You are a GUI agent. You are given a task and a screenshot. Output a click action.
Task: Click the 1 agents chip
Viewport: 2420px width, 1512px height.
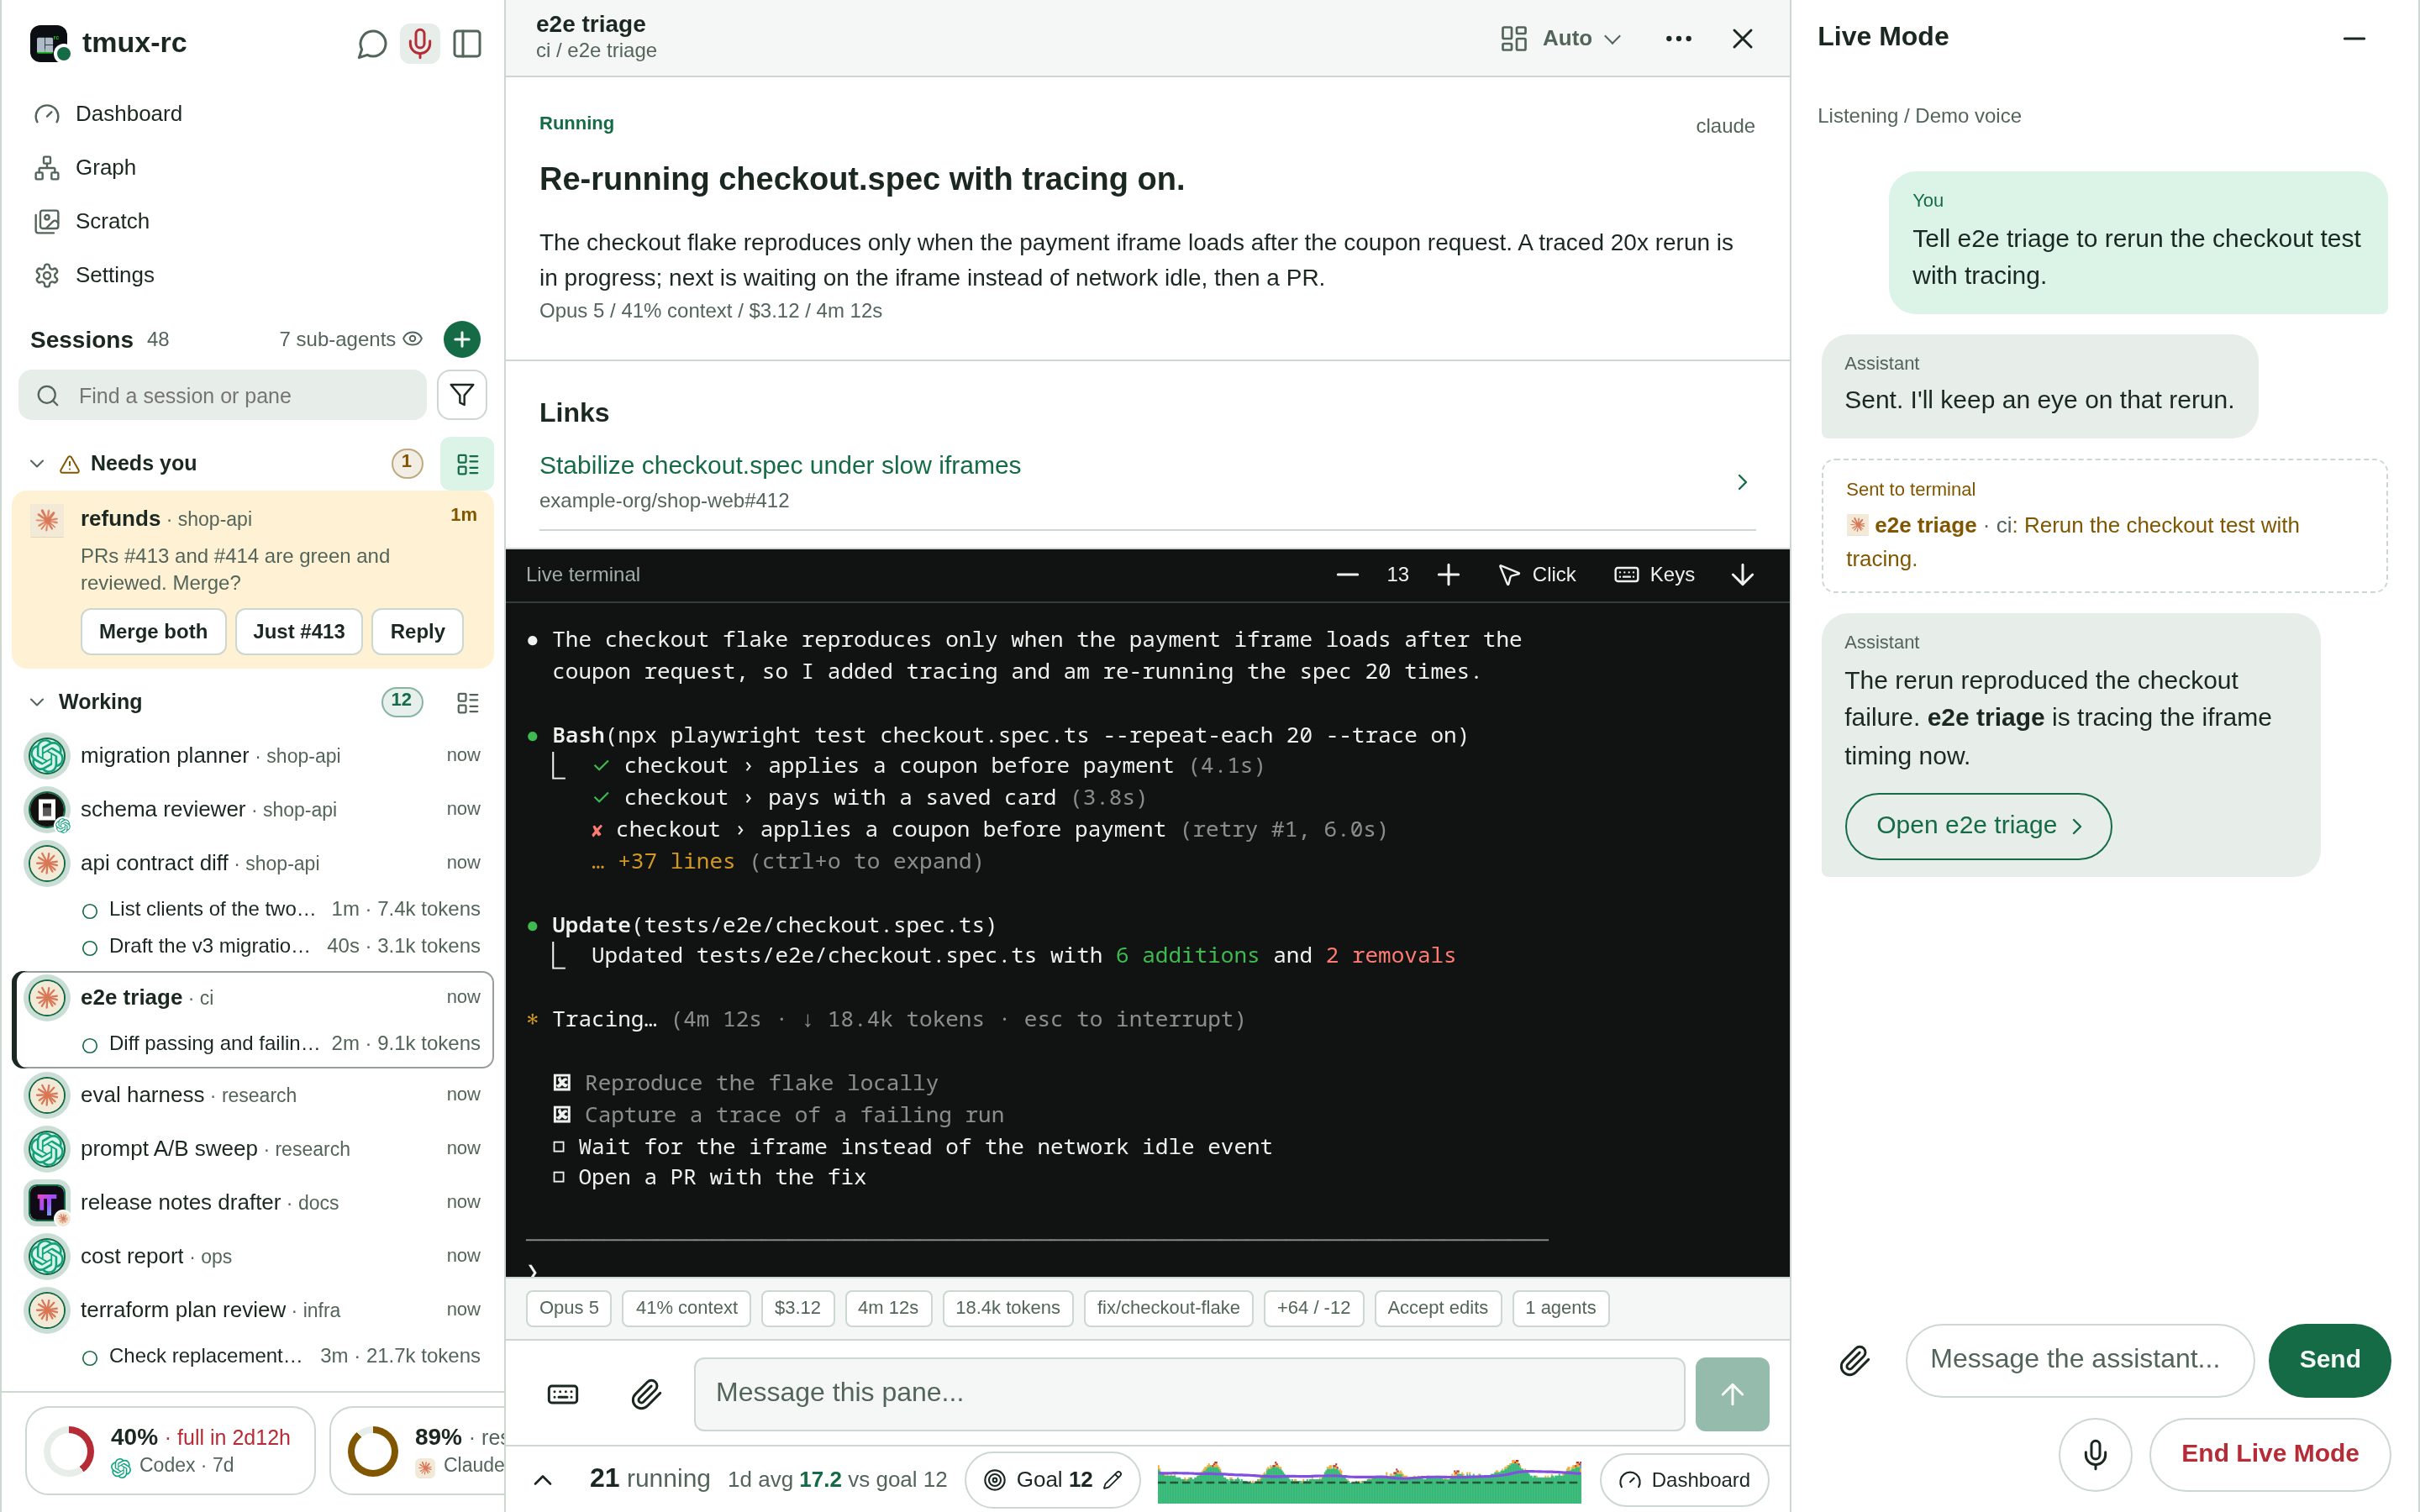tap(1560, 1308)
